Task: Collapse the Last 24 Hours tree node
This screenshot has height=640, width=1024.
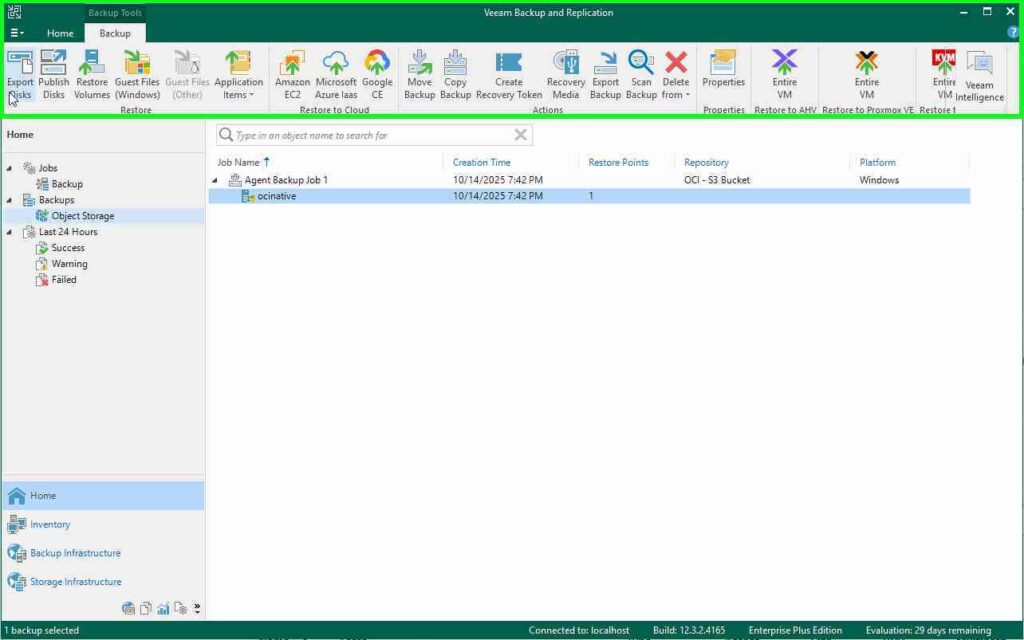Action: (10, 232)
